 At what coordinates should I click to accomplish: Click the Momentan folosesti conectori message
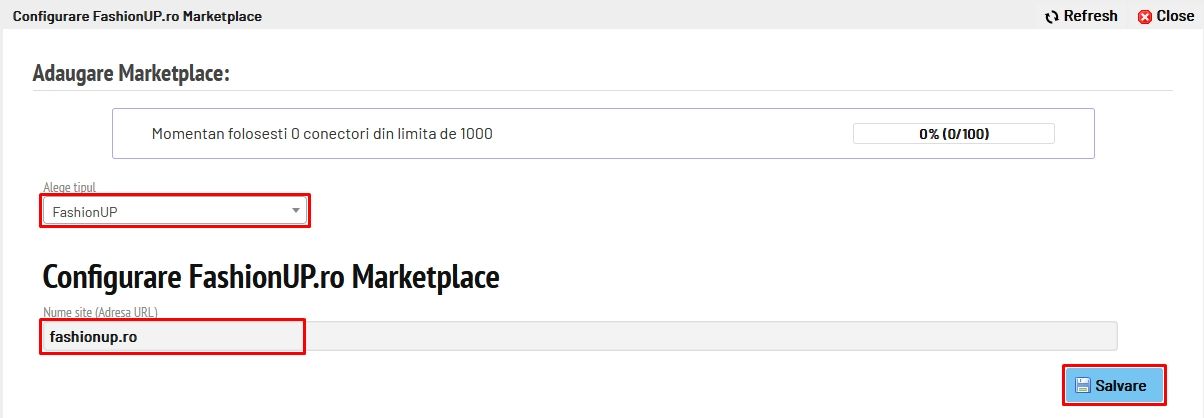tap(322, 134)
